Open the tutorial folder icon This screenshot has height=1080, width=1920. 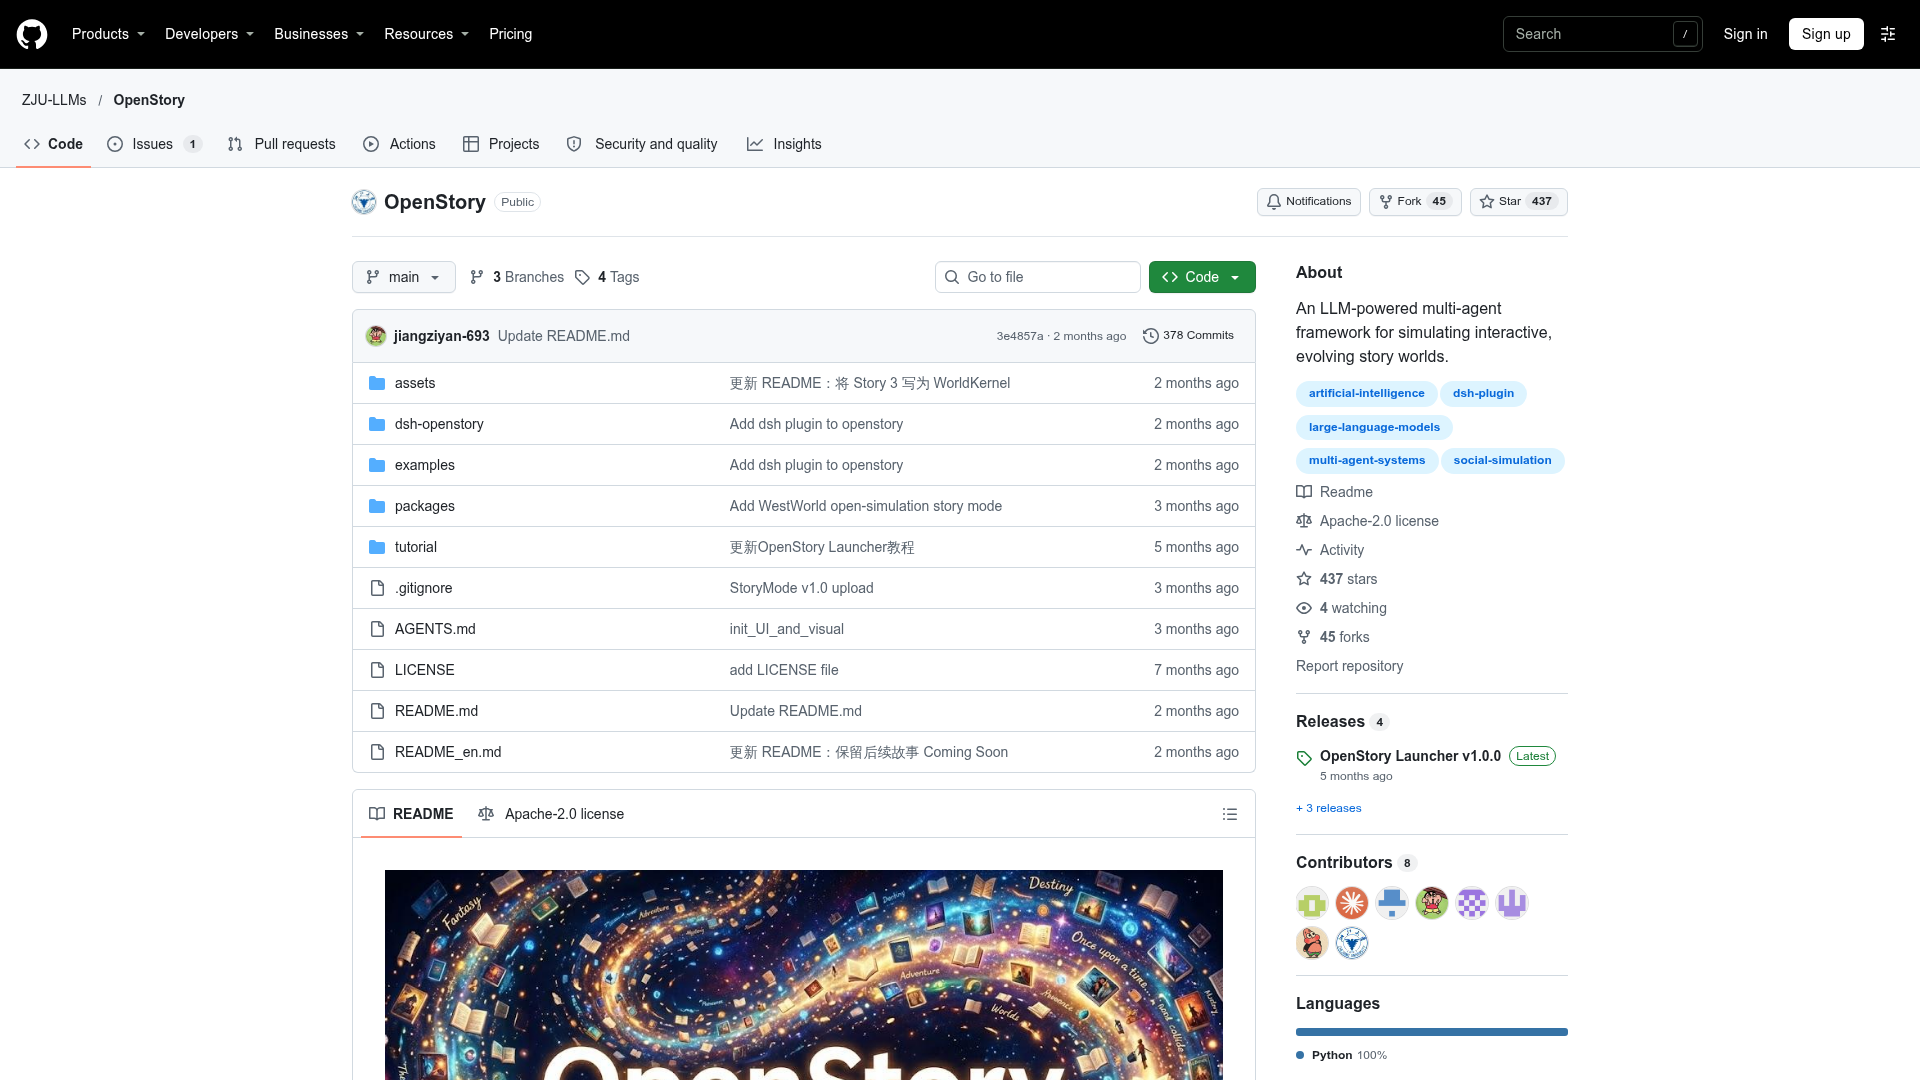tap(377, 547)
